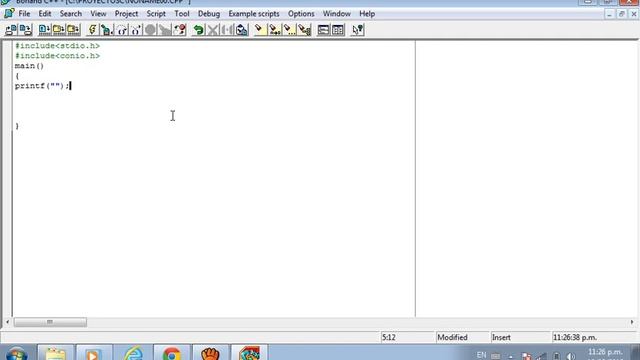This screenshot has height=360, width=640.
Task: Open the Search menu
Action: coord(71,13)
